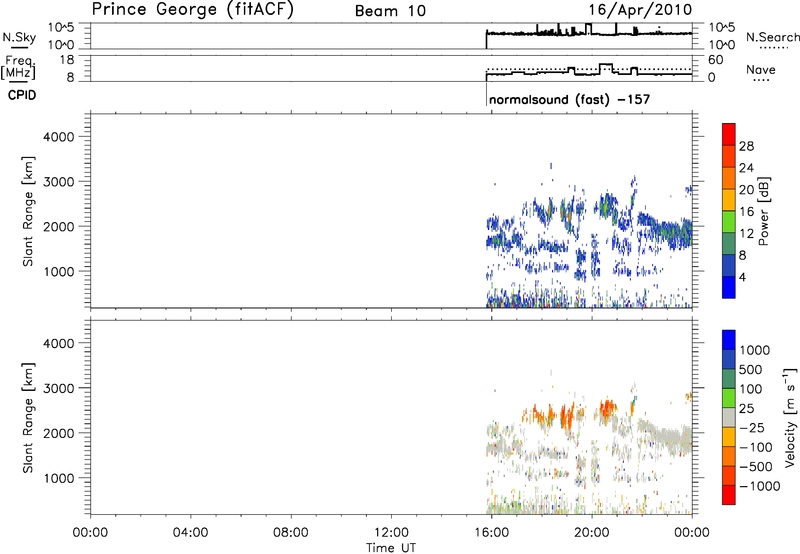Viewport: 800px width, 554px height.
Task: Select the text 'normalsound (fast) -157'
Action: point(569,99)
